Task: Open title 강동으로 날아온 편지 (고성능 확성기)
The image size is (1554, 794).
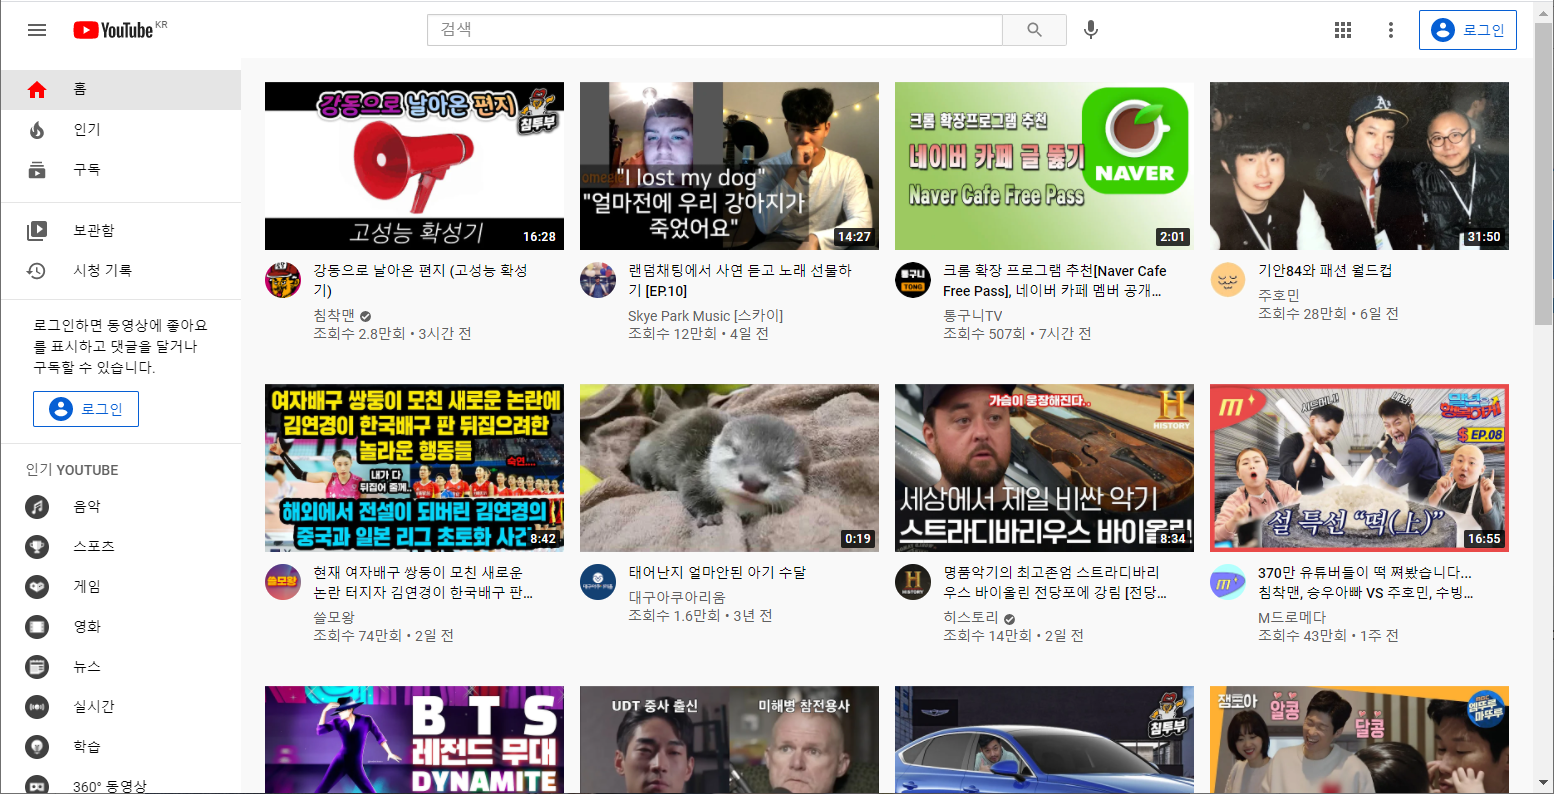Action: [x=421, y=281]
